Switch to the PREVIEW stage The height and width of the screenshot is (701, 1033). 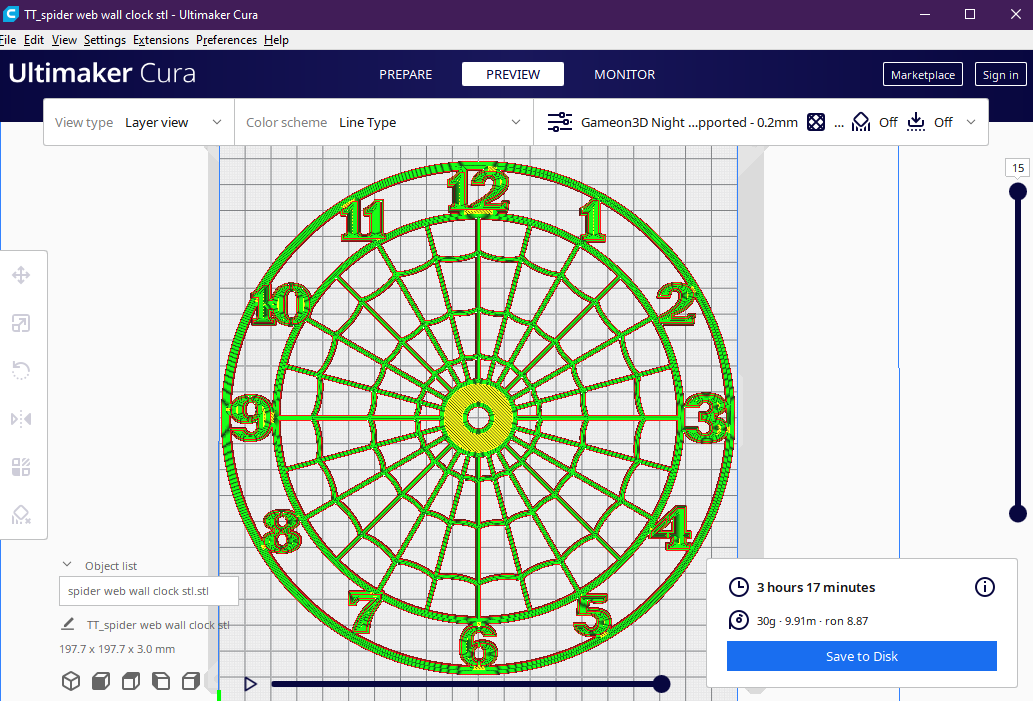513,74
